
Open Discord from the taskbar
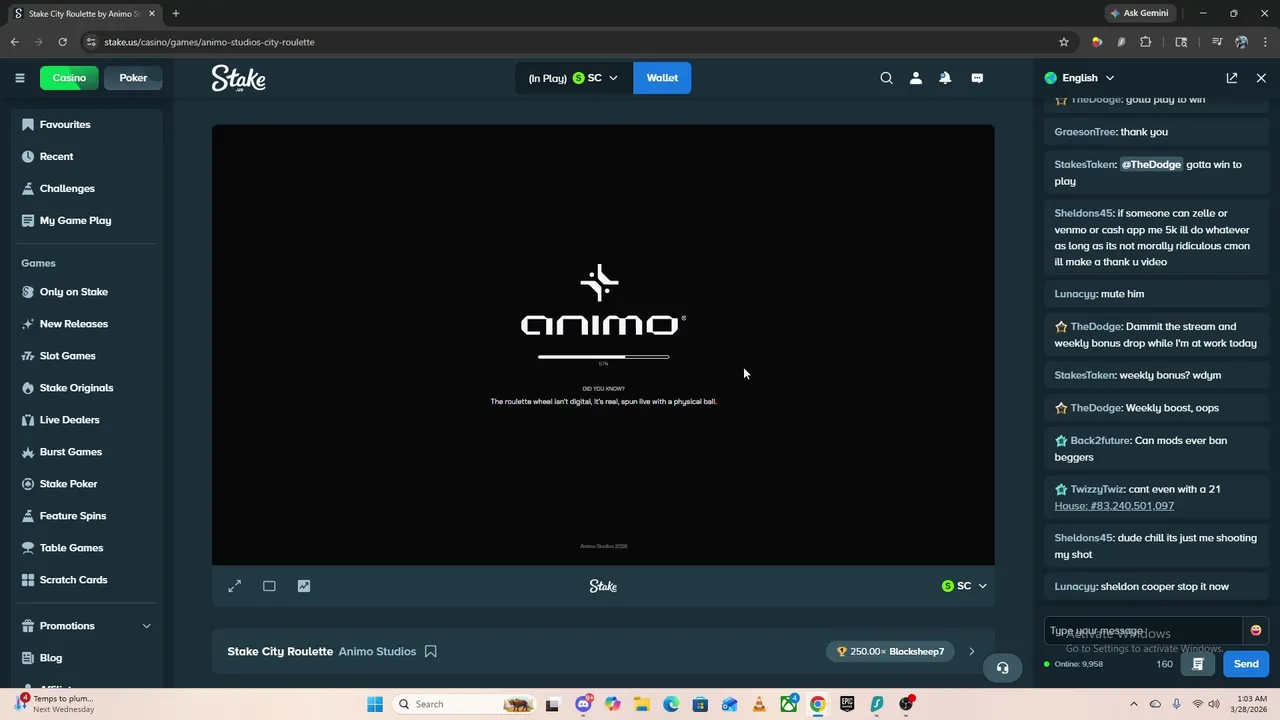pyautogui.click(x=583, y=704)
